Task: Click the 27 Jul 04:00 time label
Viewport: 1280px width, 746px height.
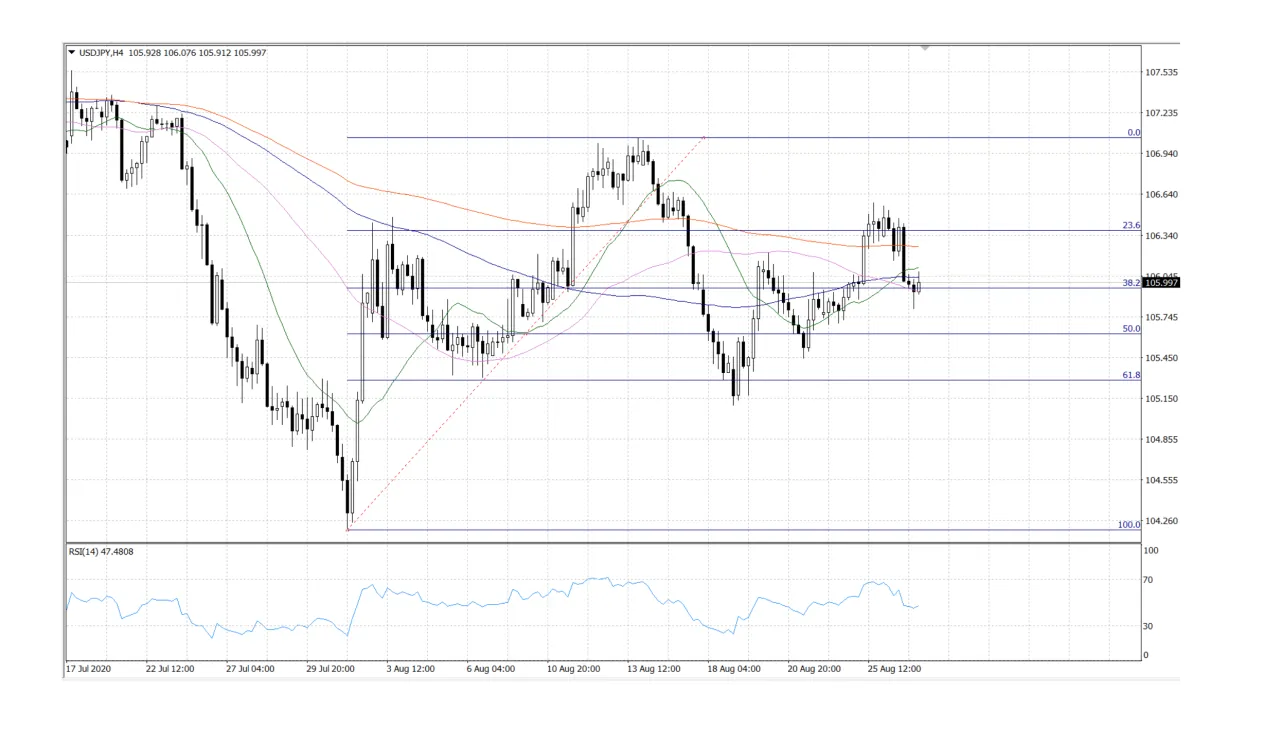Action: (x=250, y=668)
